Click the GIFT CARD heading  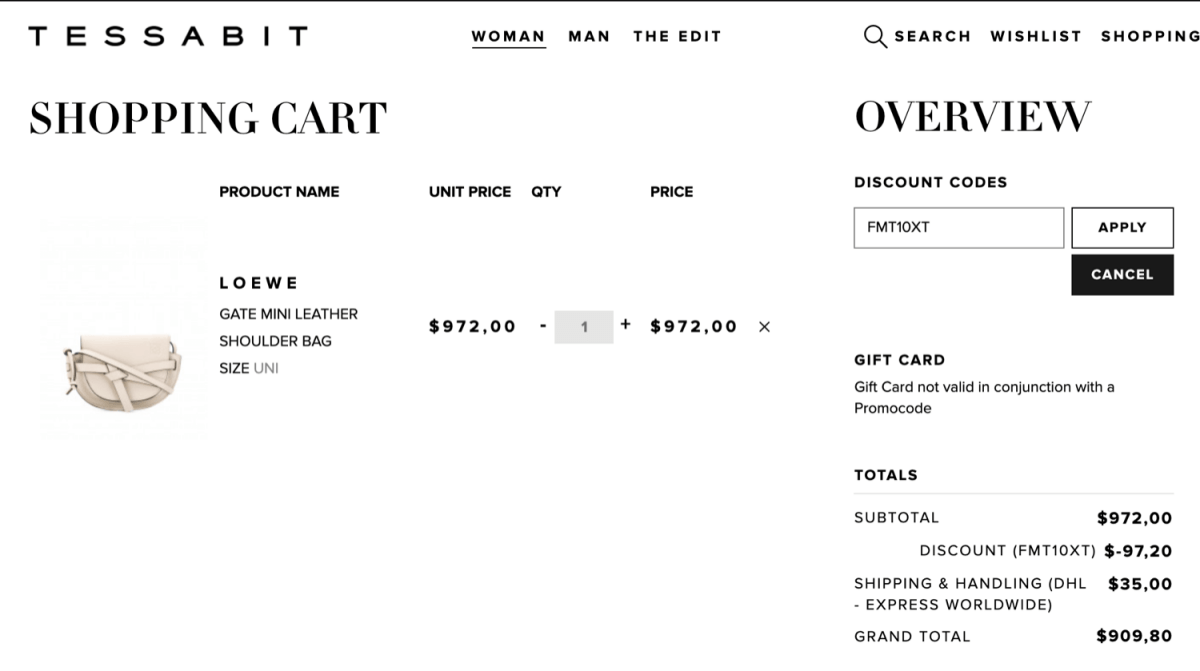899,360
